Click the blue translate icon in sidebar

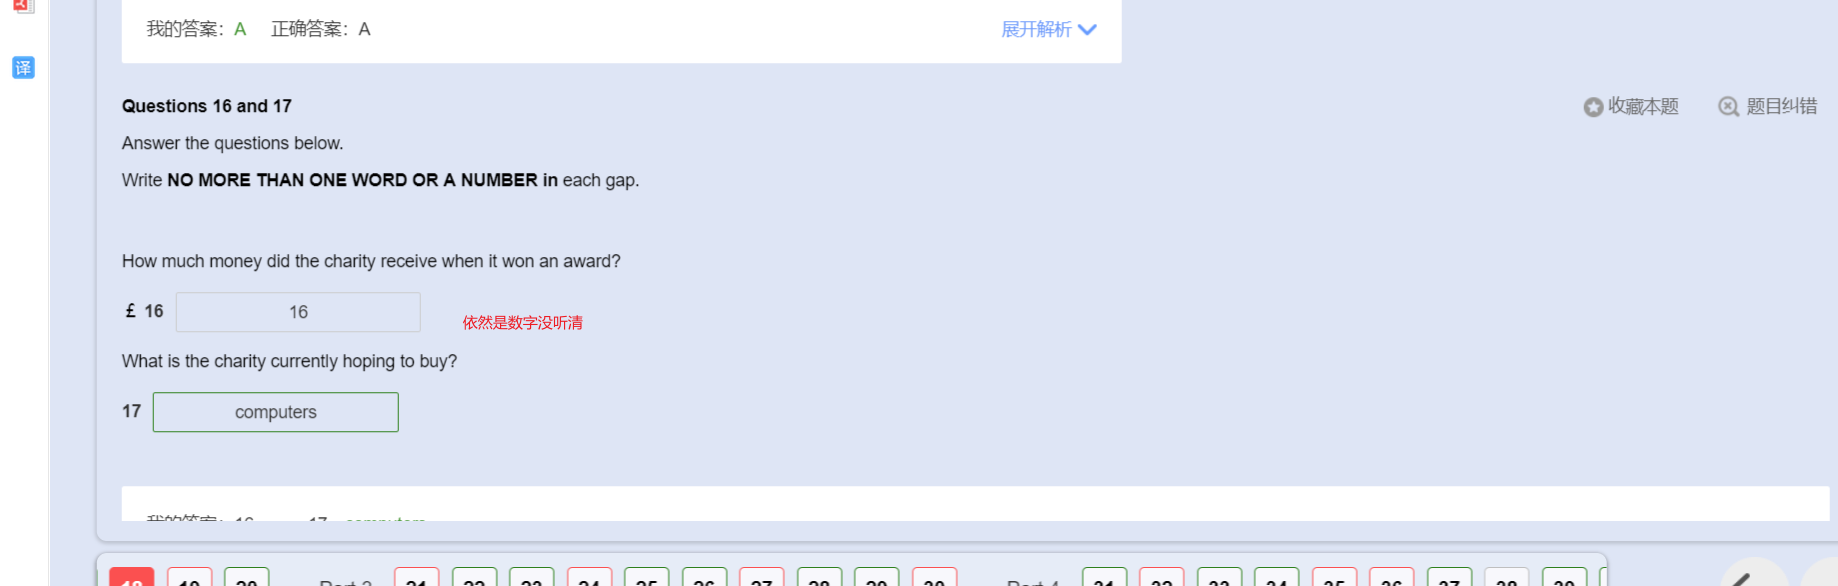23,67
